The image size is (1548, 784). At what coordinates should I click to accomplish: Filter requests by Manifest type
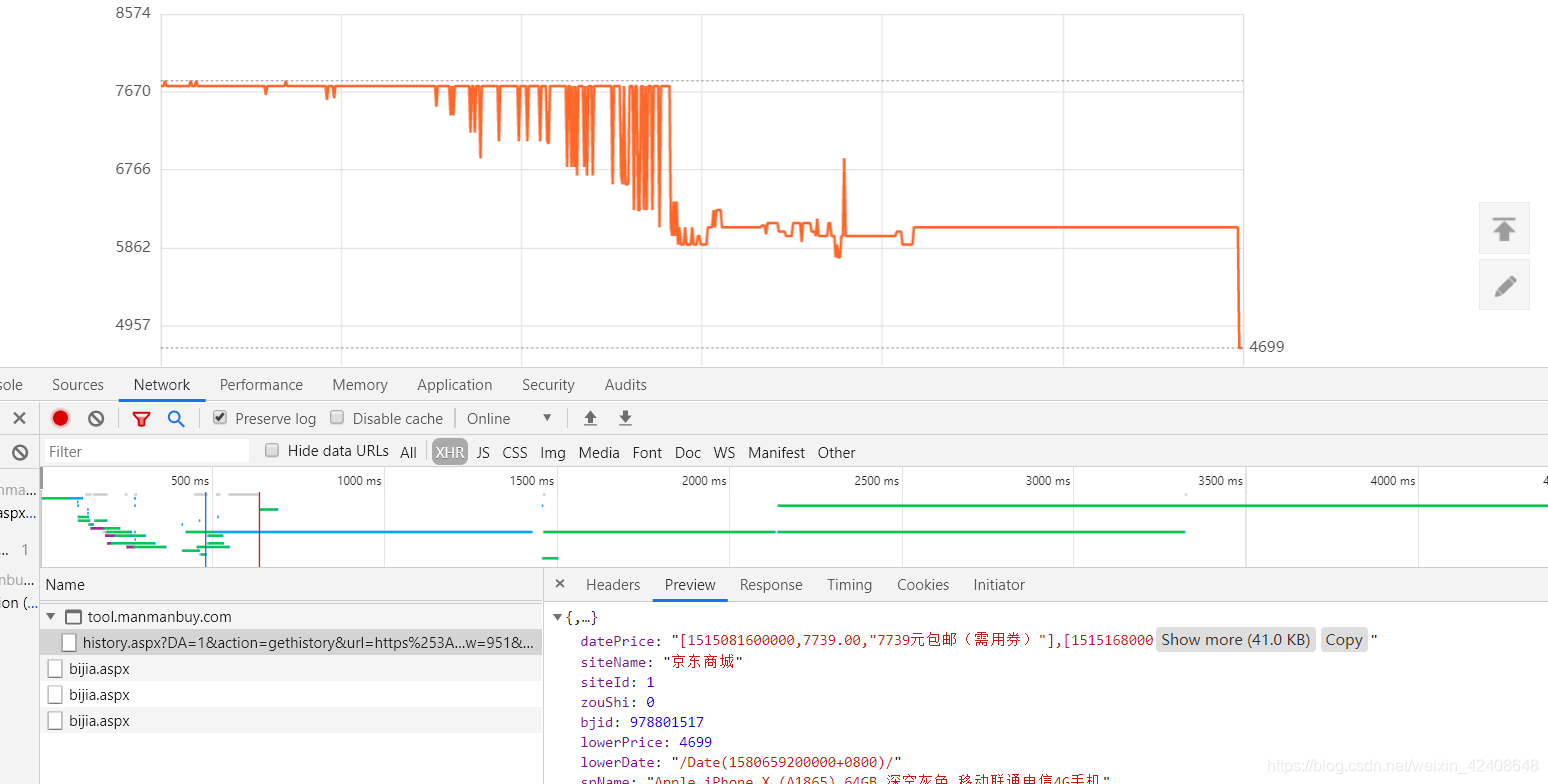(x=776, y=452)
